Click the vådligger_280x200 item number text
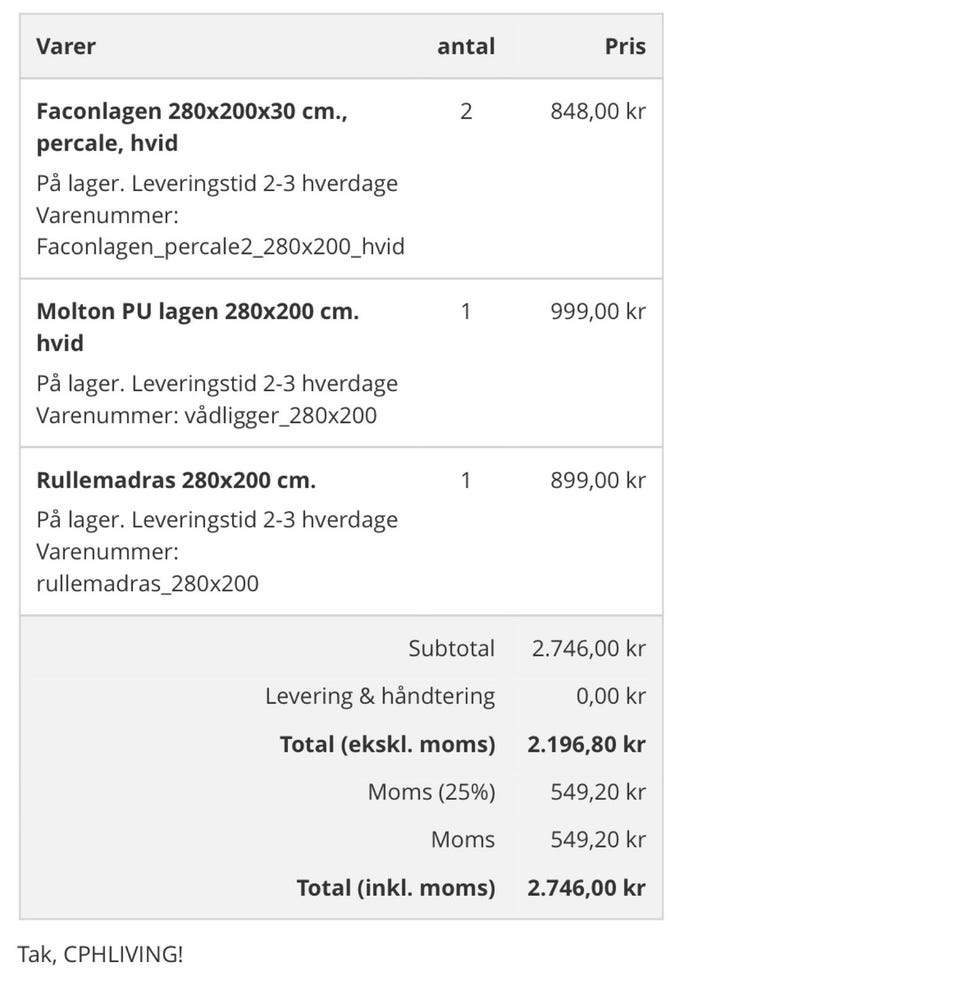 point(281,416)
